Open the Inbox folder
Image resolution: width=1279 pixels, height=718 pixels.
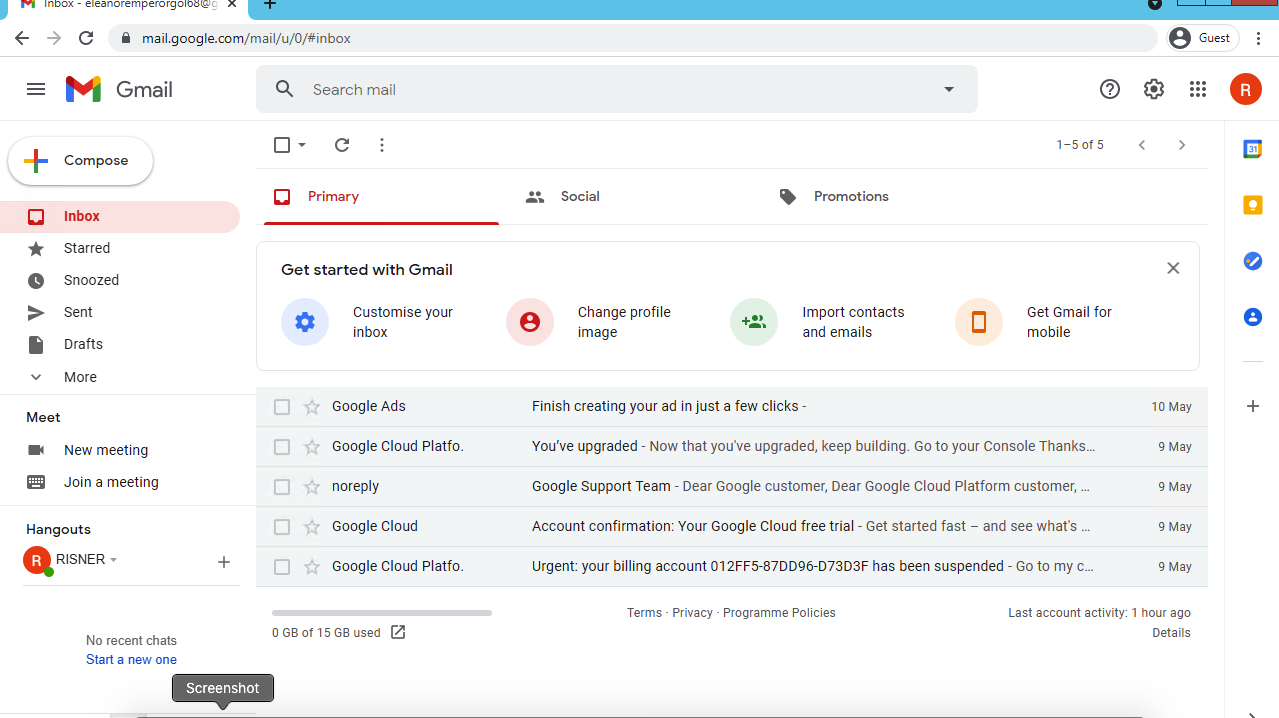pos(120,216)
